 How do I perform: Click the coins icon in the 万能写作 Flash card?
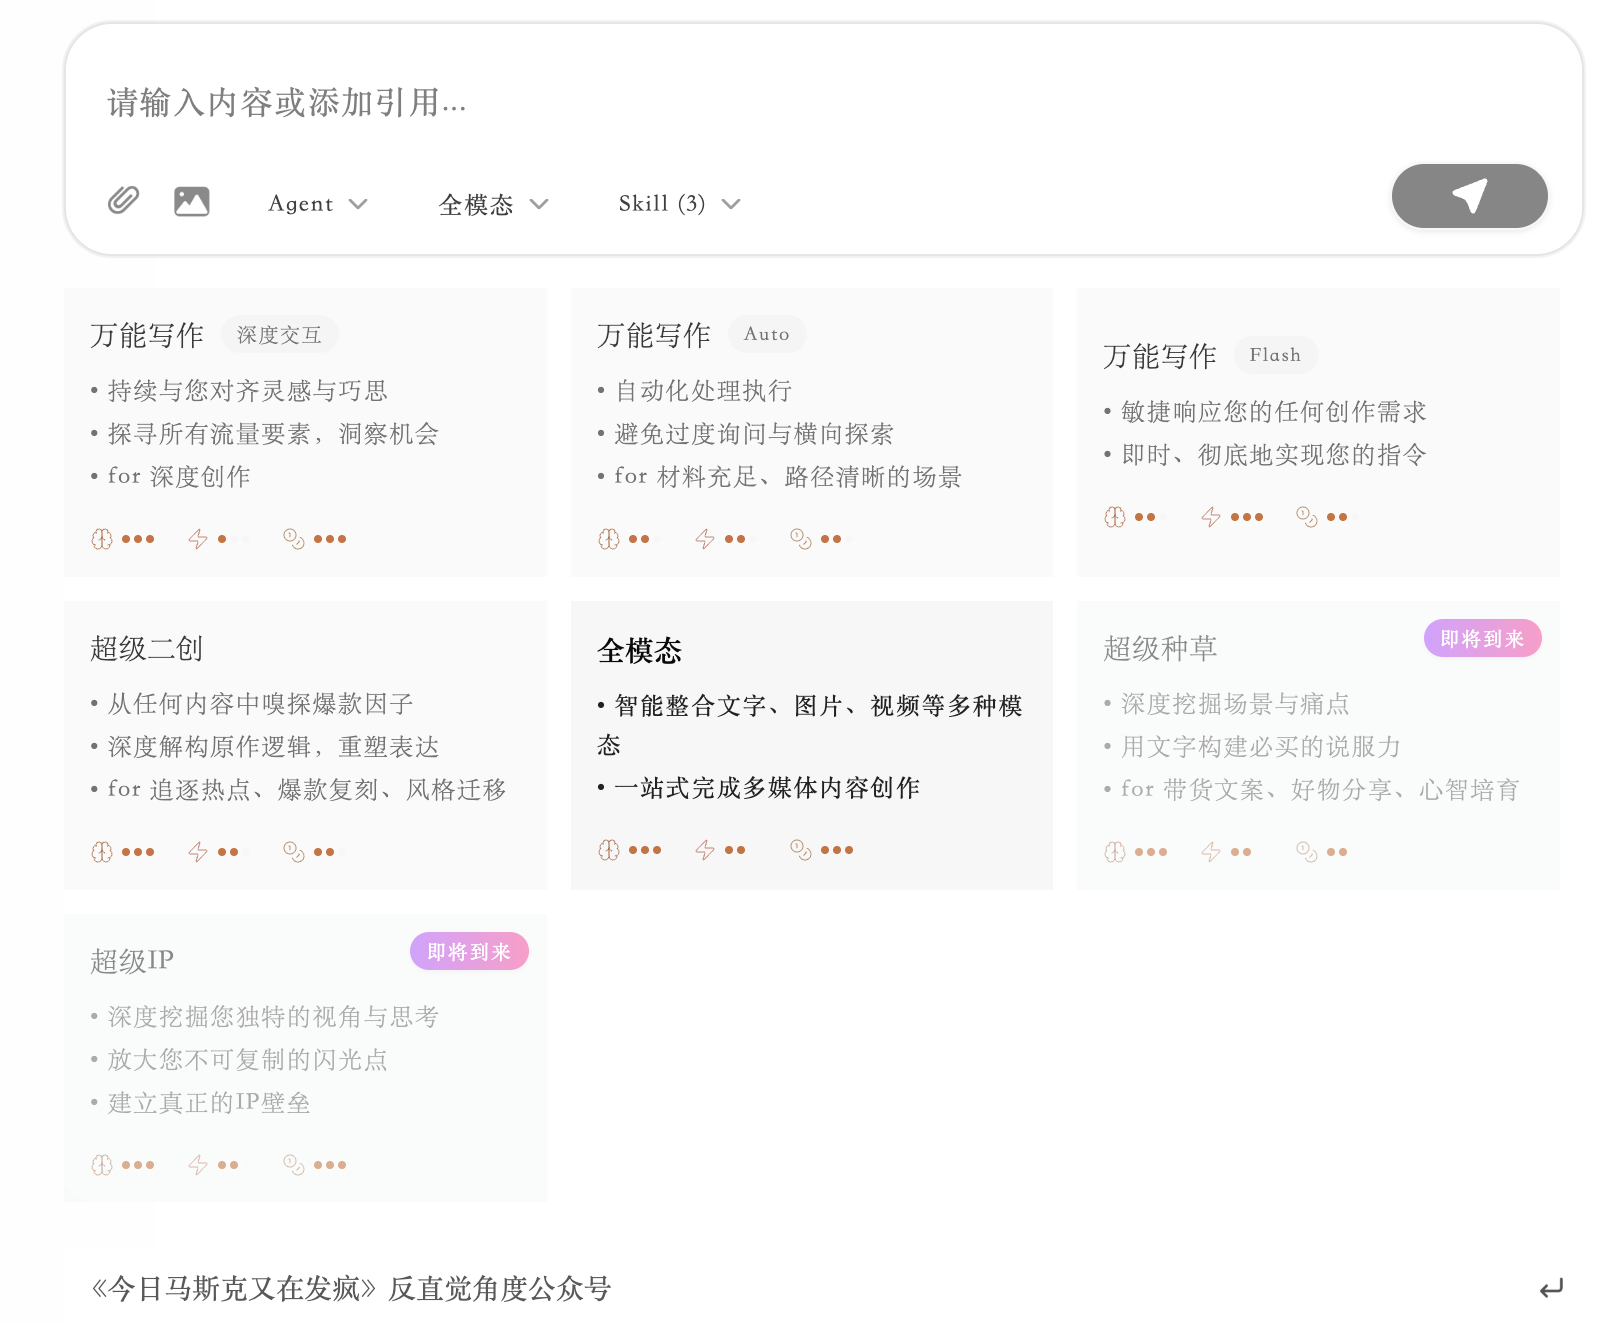[1306, 517]
